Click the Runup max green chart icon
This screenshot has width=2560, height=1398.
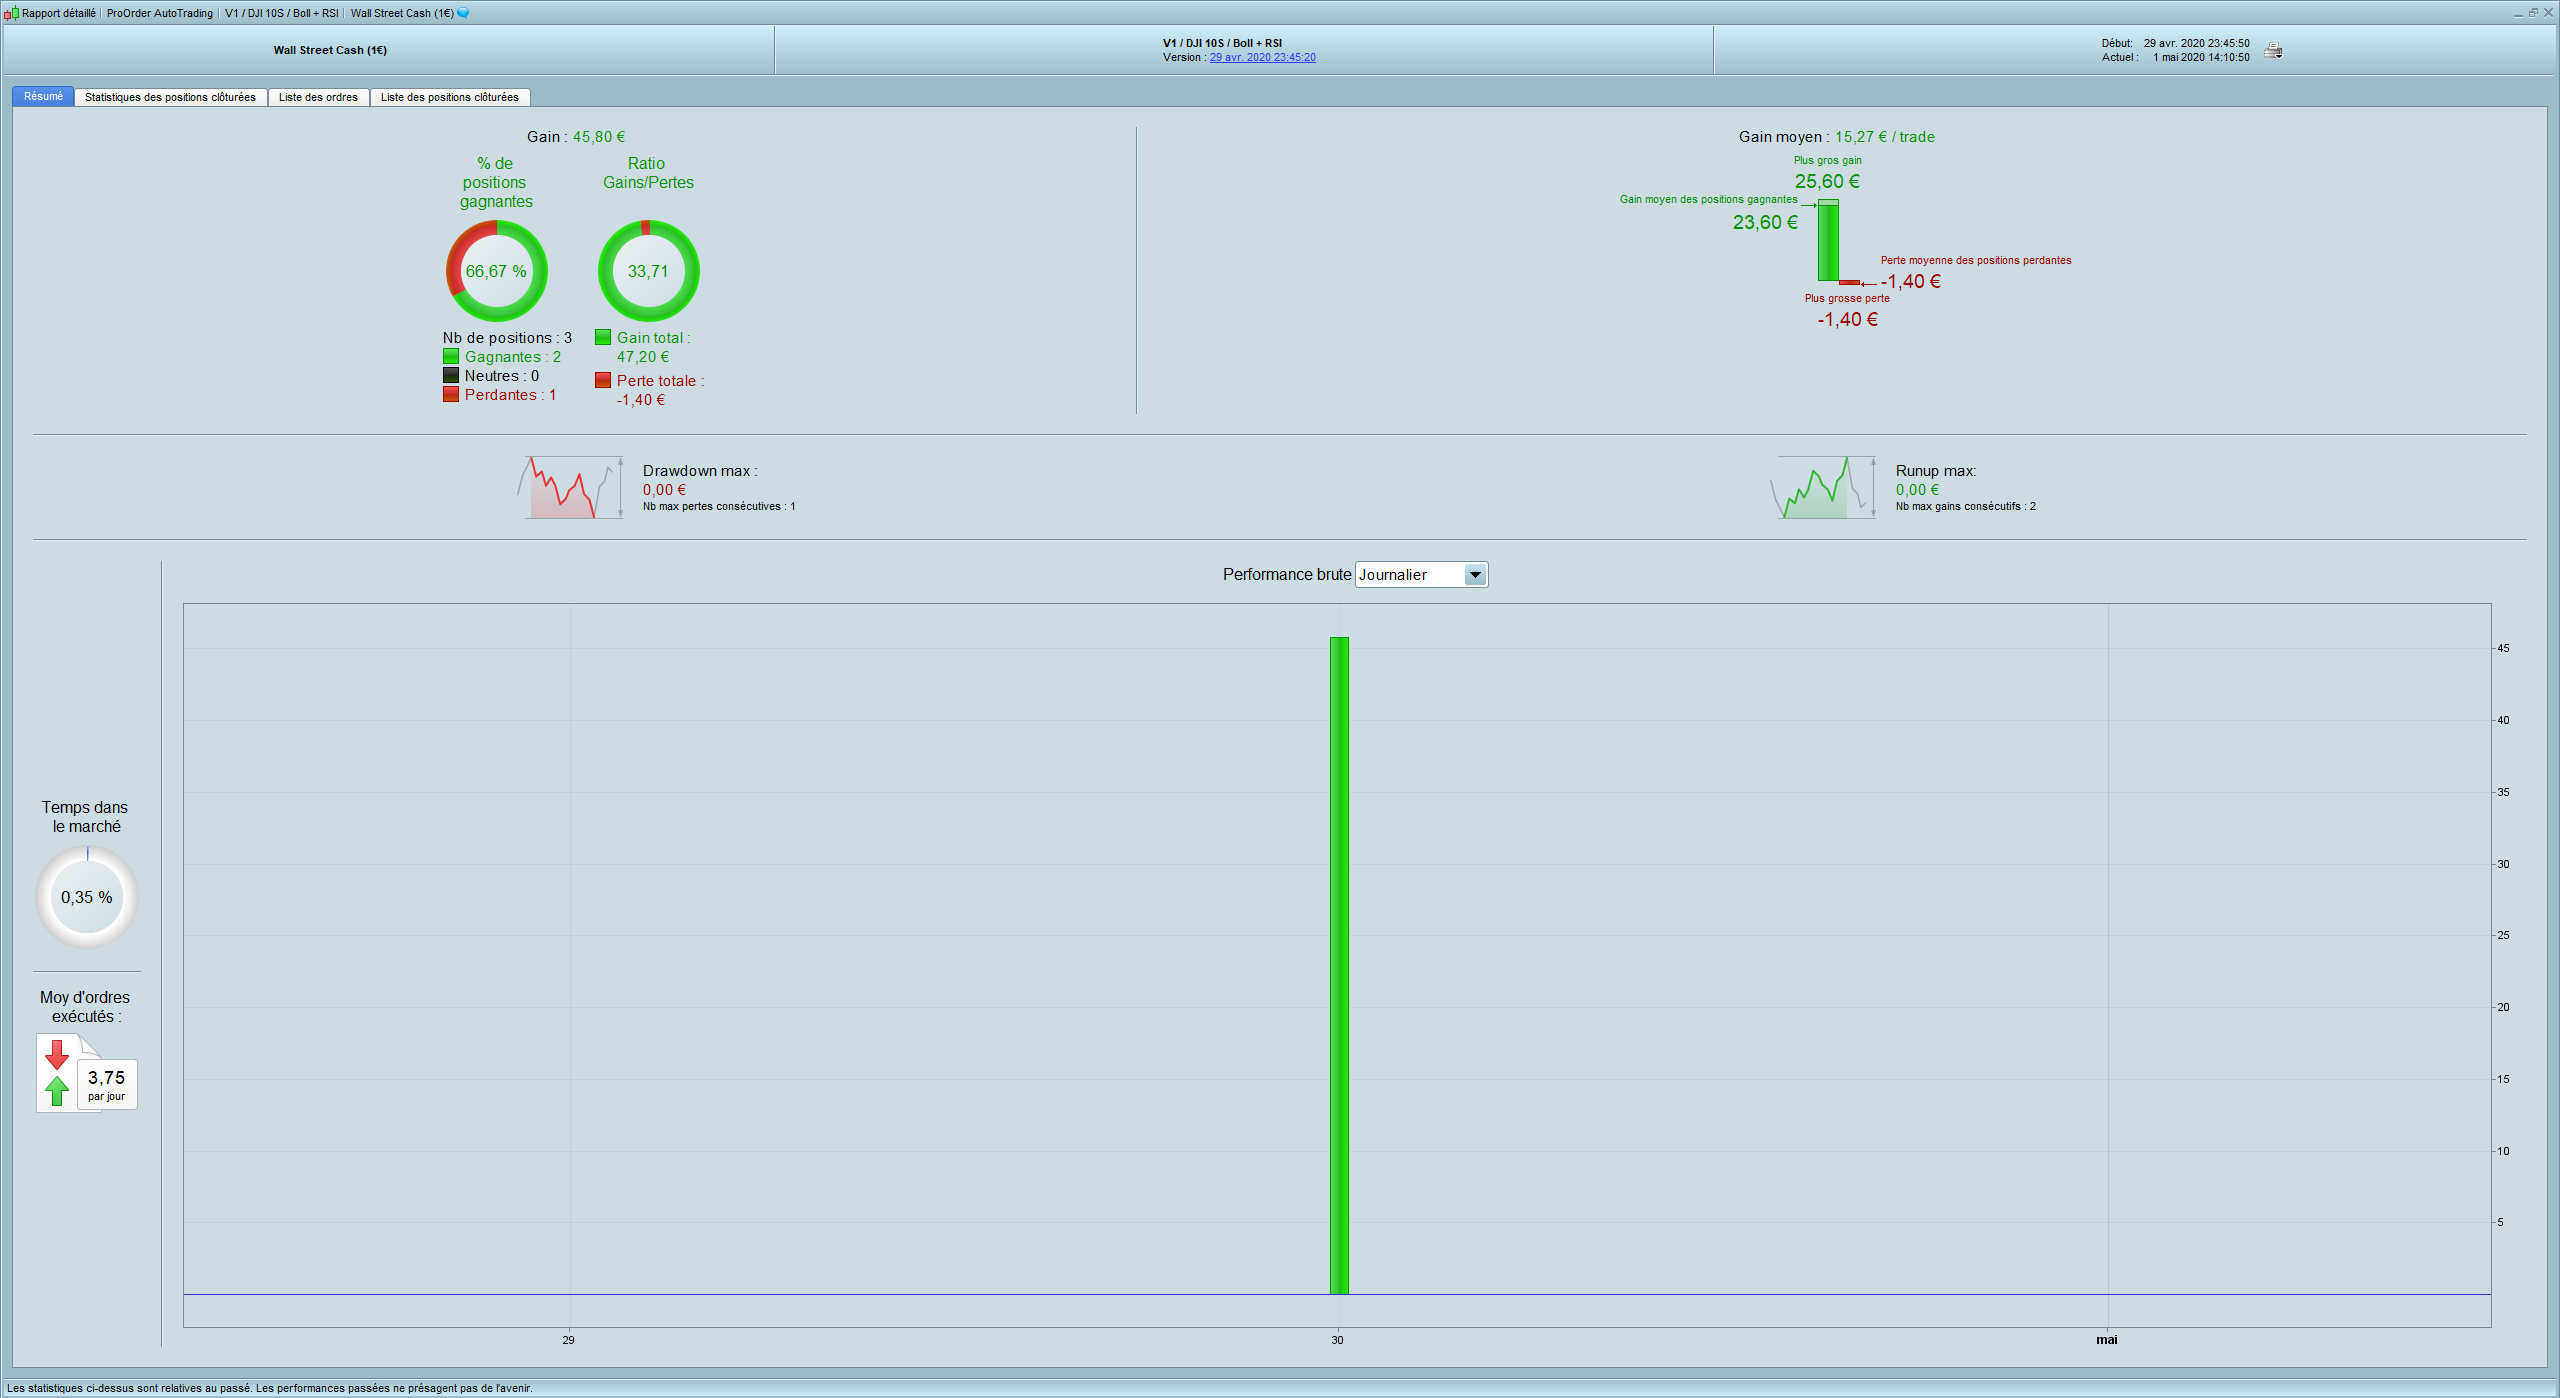click(x=1823, y=488)
